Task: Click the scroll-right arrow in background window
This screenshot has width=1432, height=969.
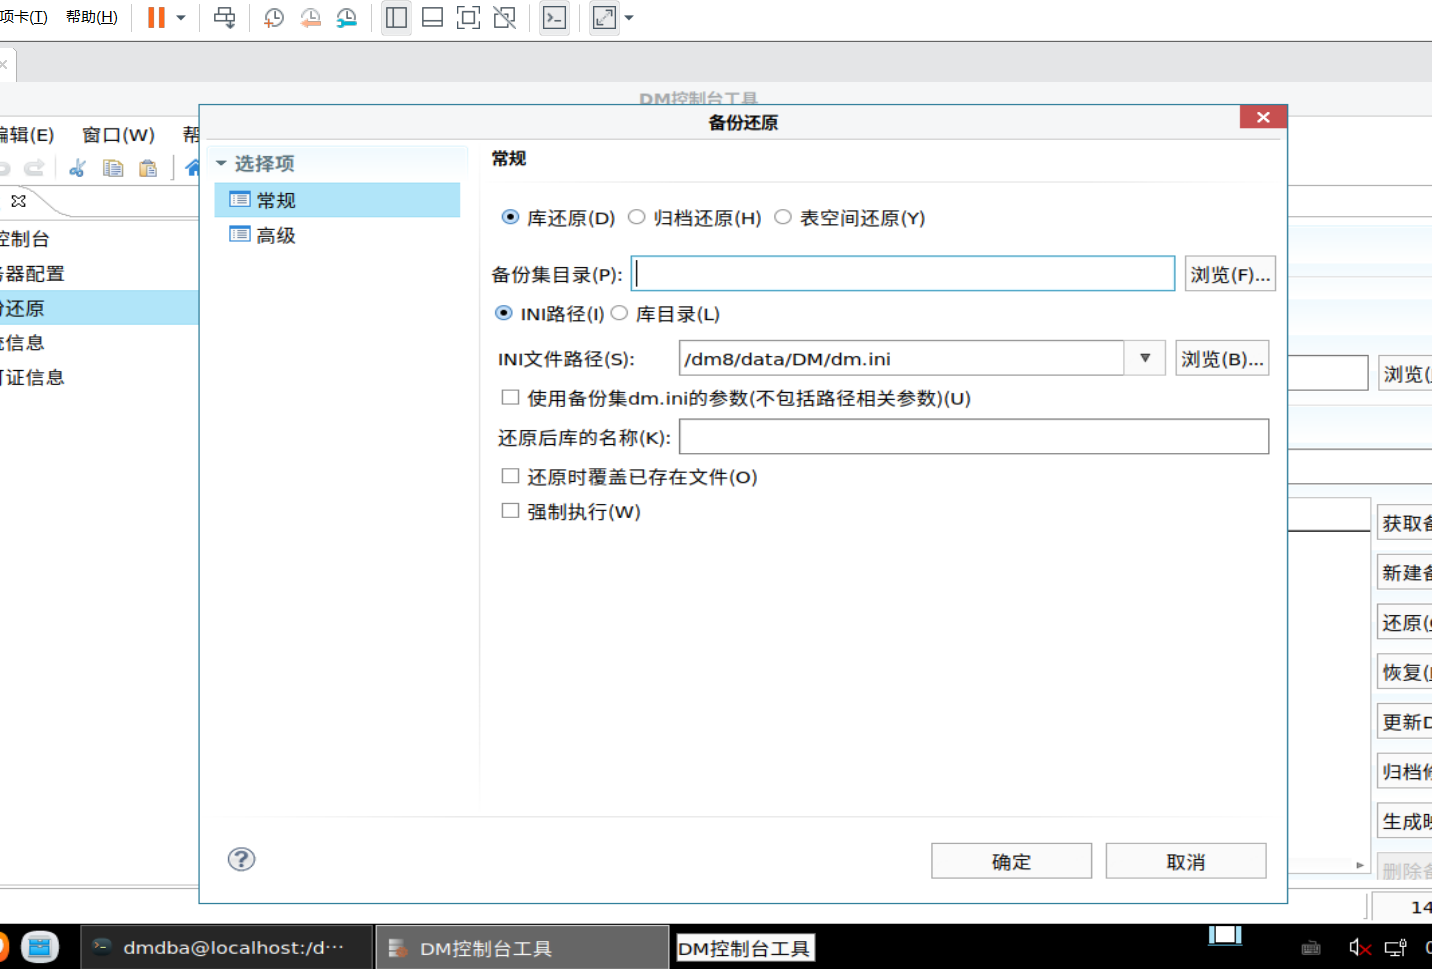Action: click(x=1359, y=865)
